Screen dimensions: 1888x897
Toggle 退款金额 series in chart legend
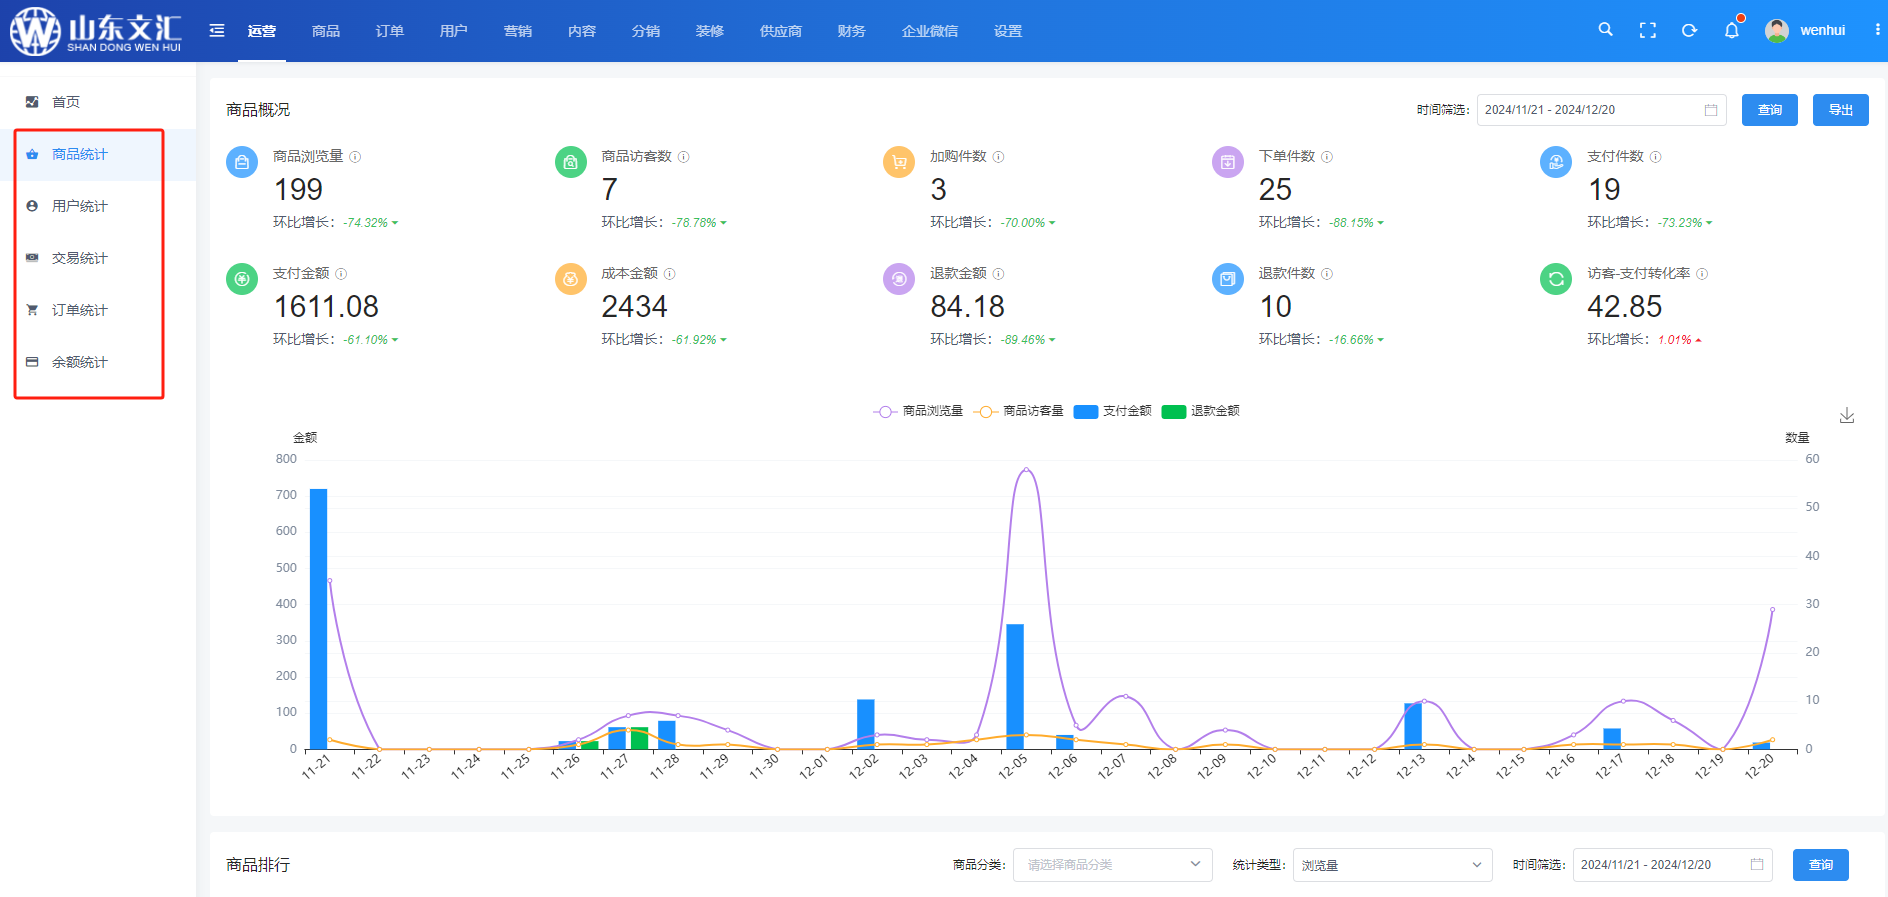(x=1200, y=411)
